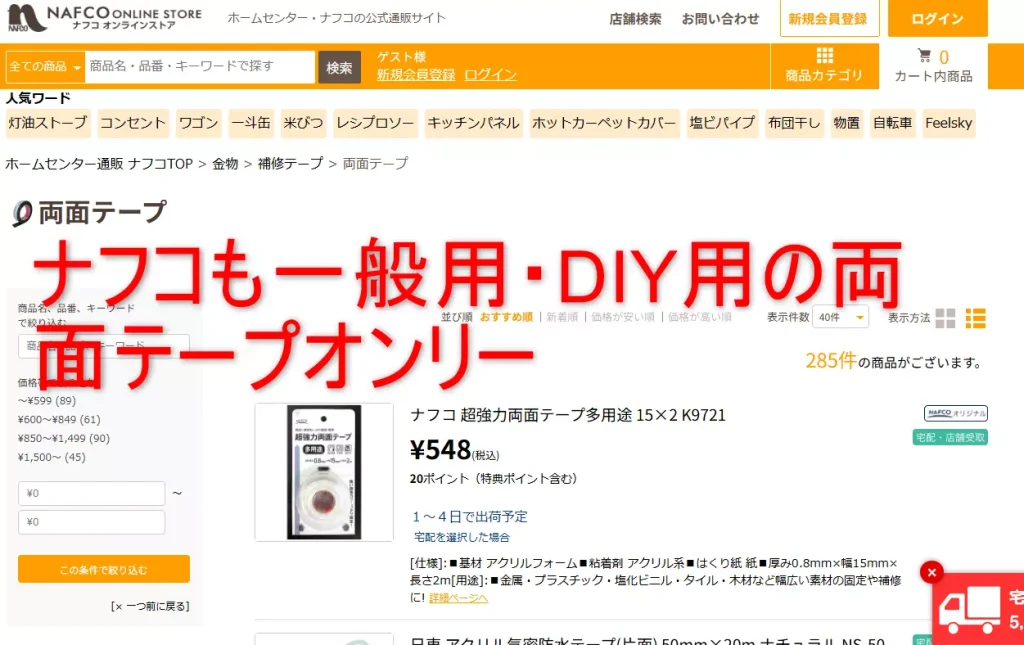Click the 検索 search button

(340, 67)
